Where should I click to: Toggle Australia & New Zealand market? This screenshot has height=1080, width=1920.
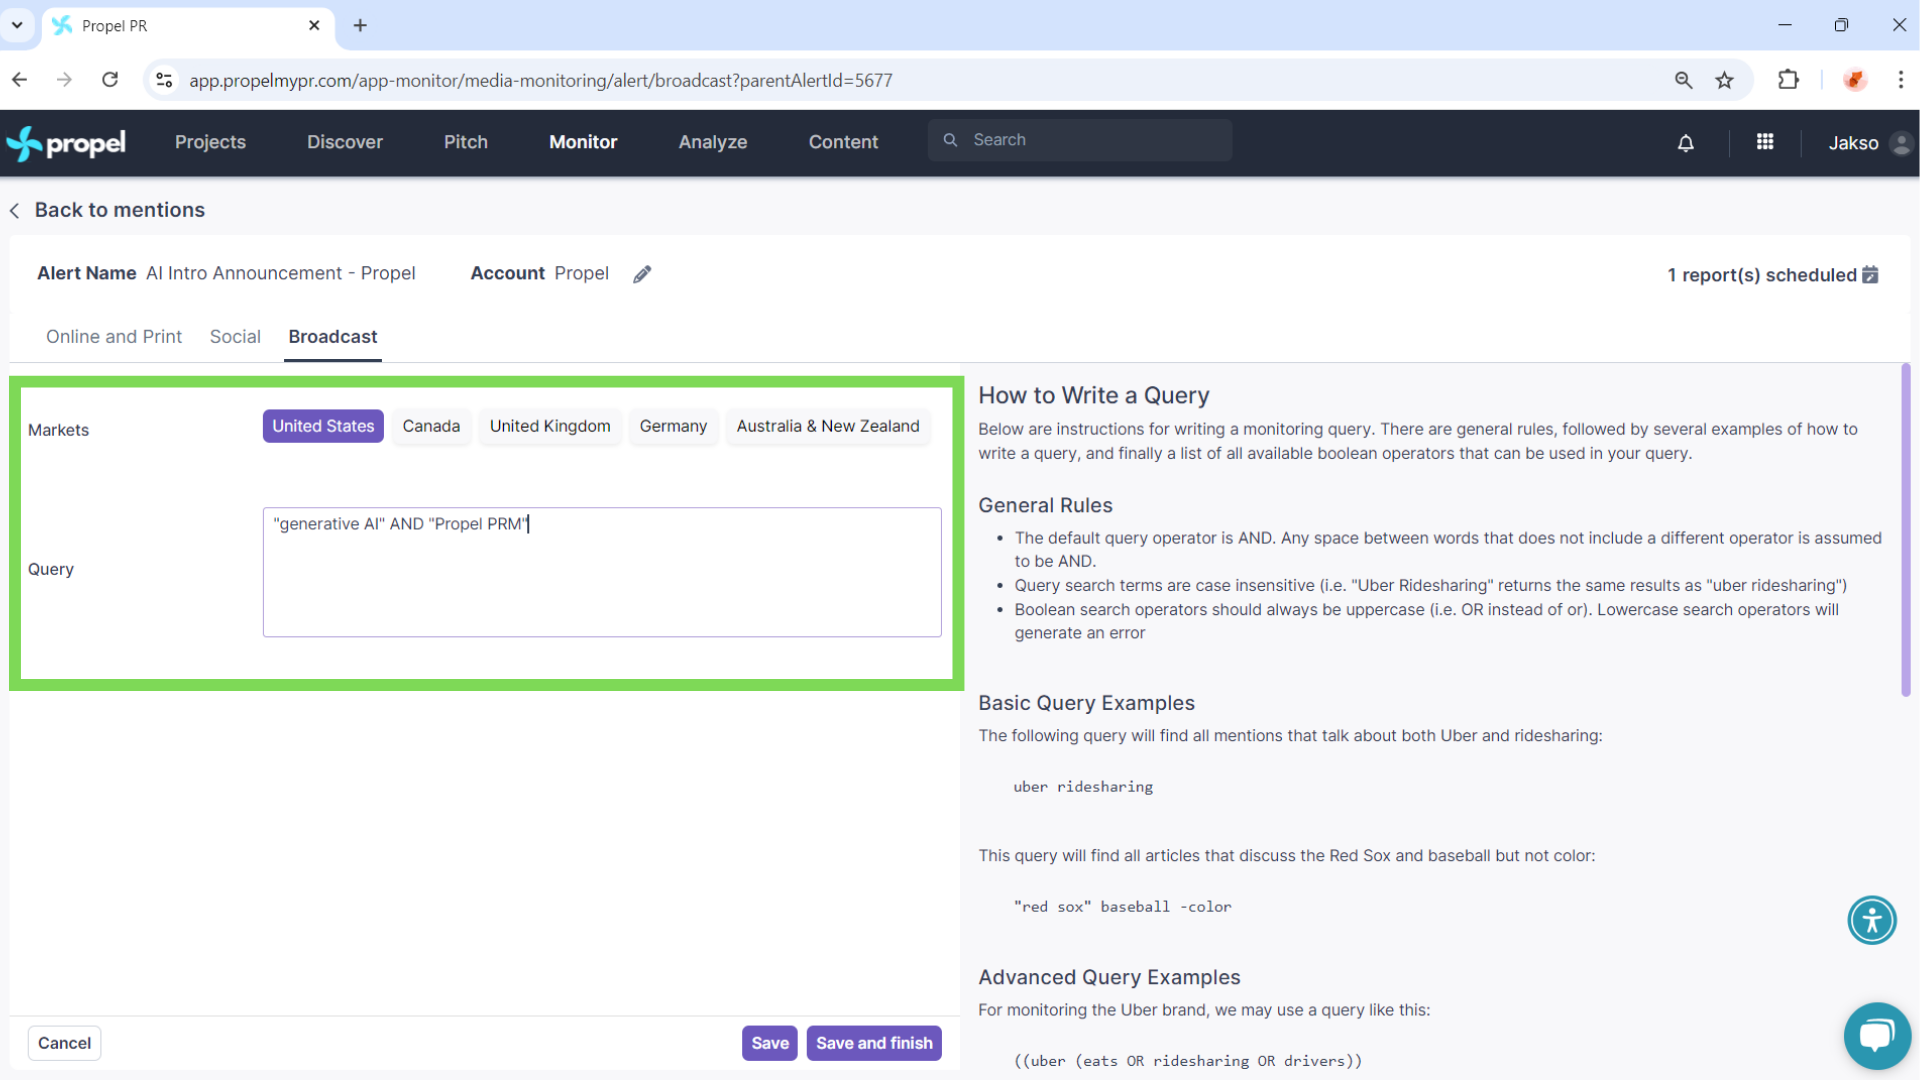coord(828,426)
